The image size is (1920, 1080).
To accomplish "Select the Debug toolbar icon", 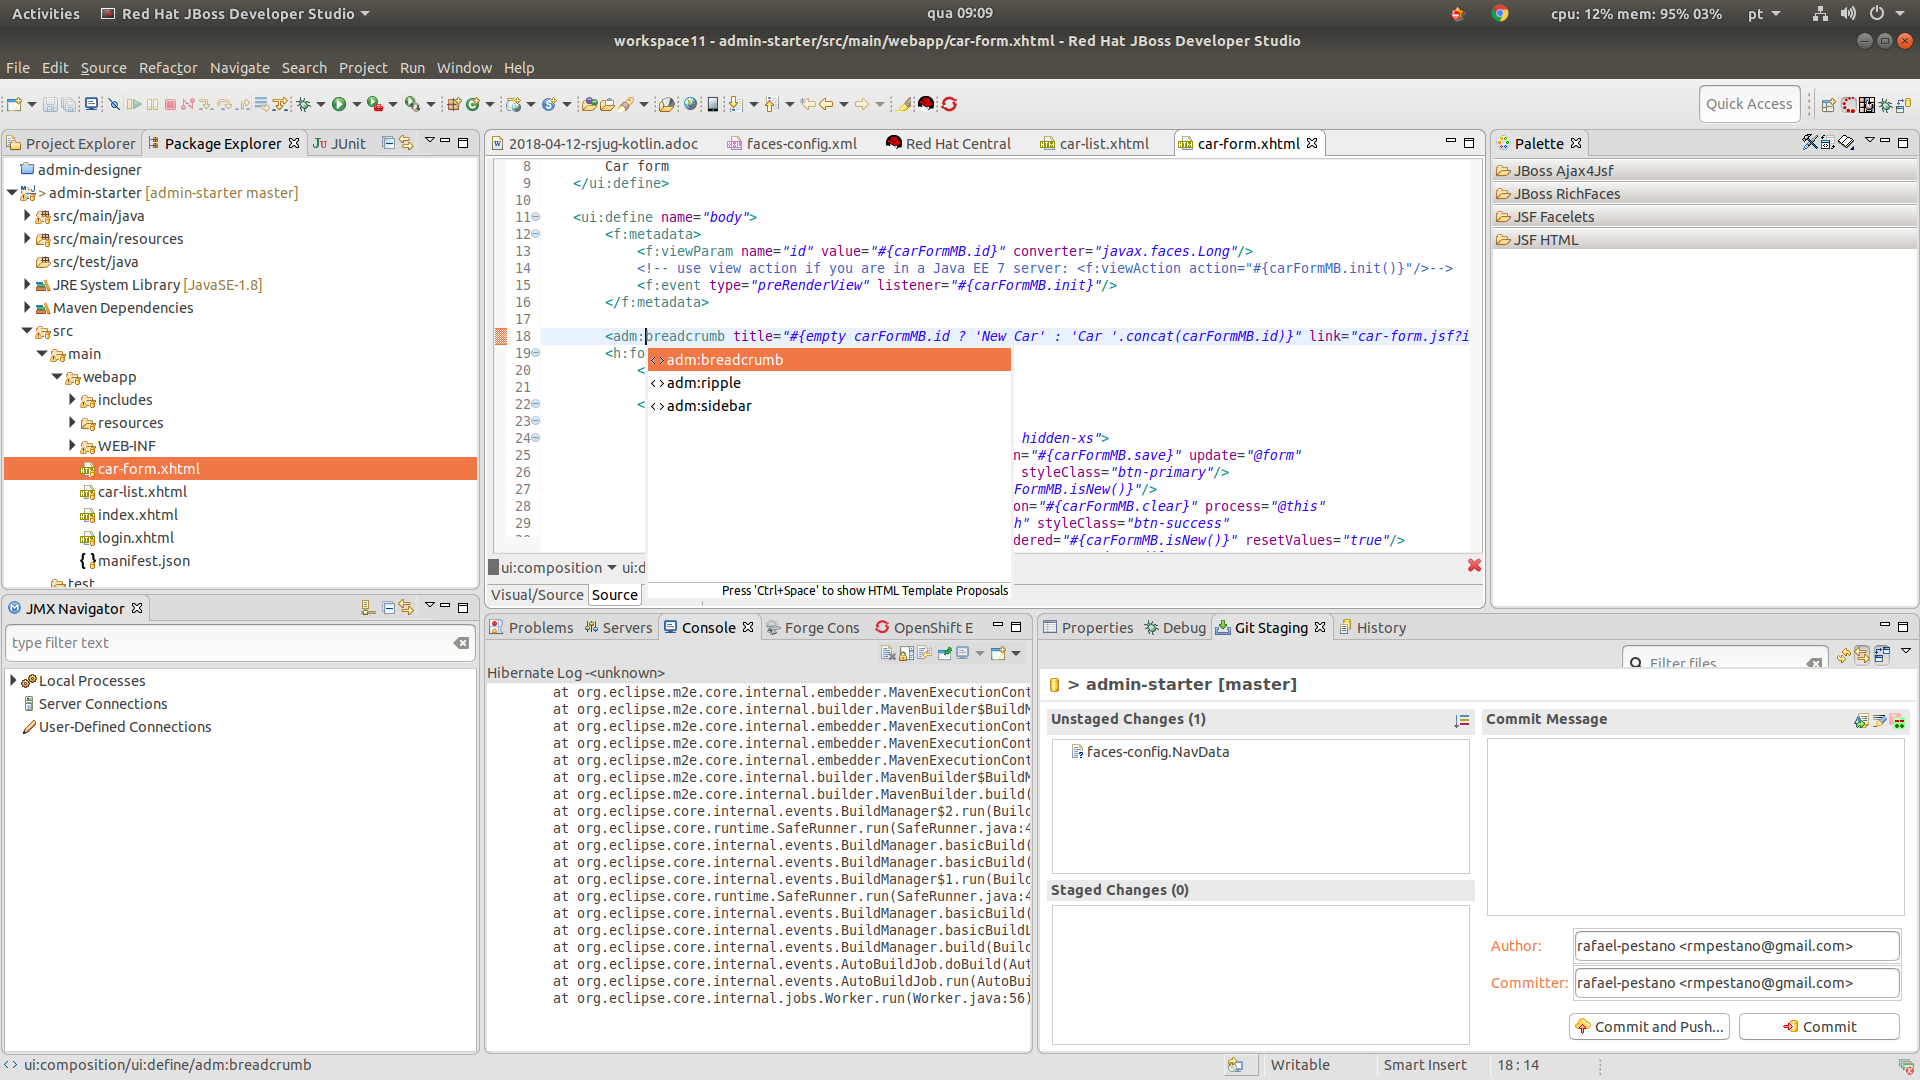I will 302,103.
